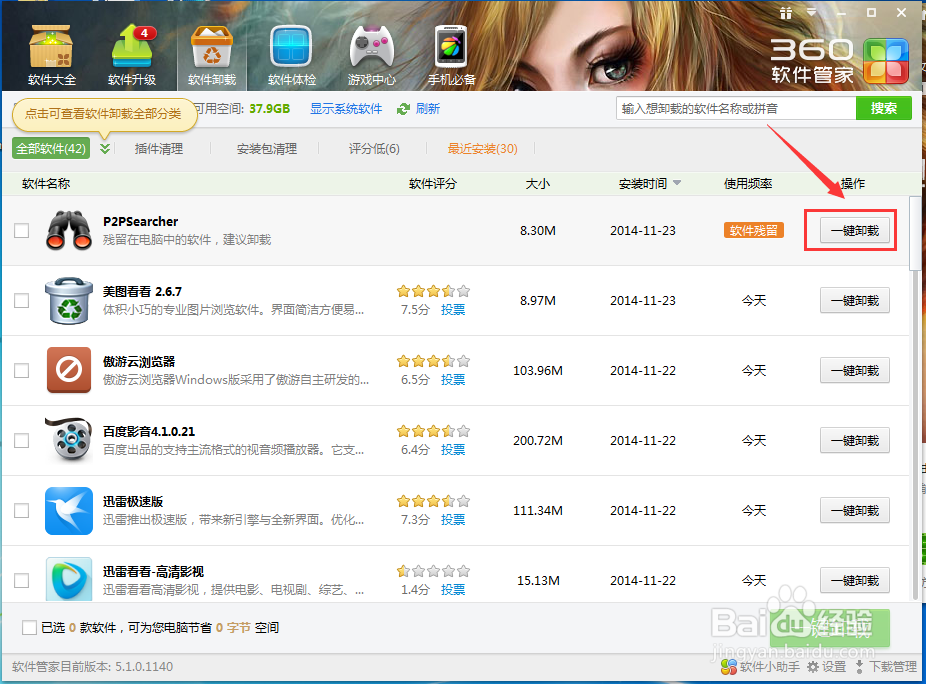
Task: Click the 迅雷看看 player icon
Action: [x=69, y=579]
